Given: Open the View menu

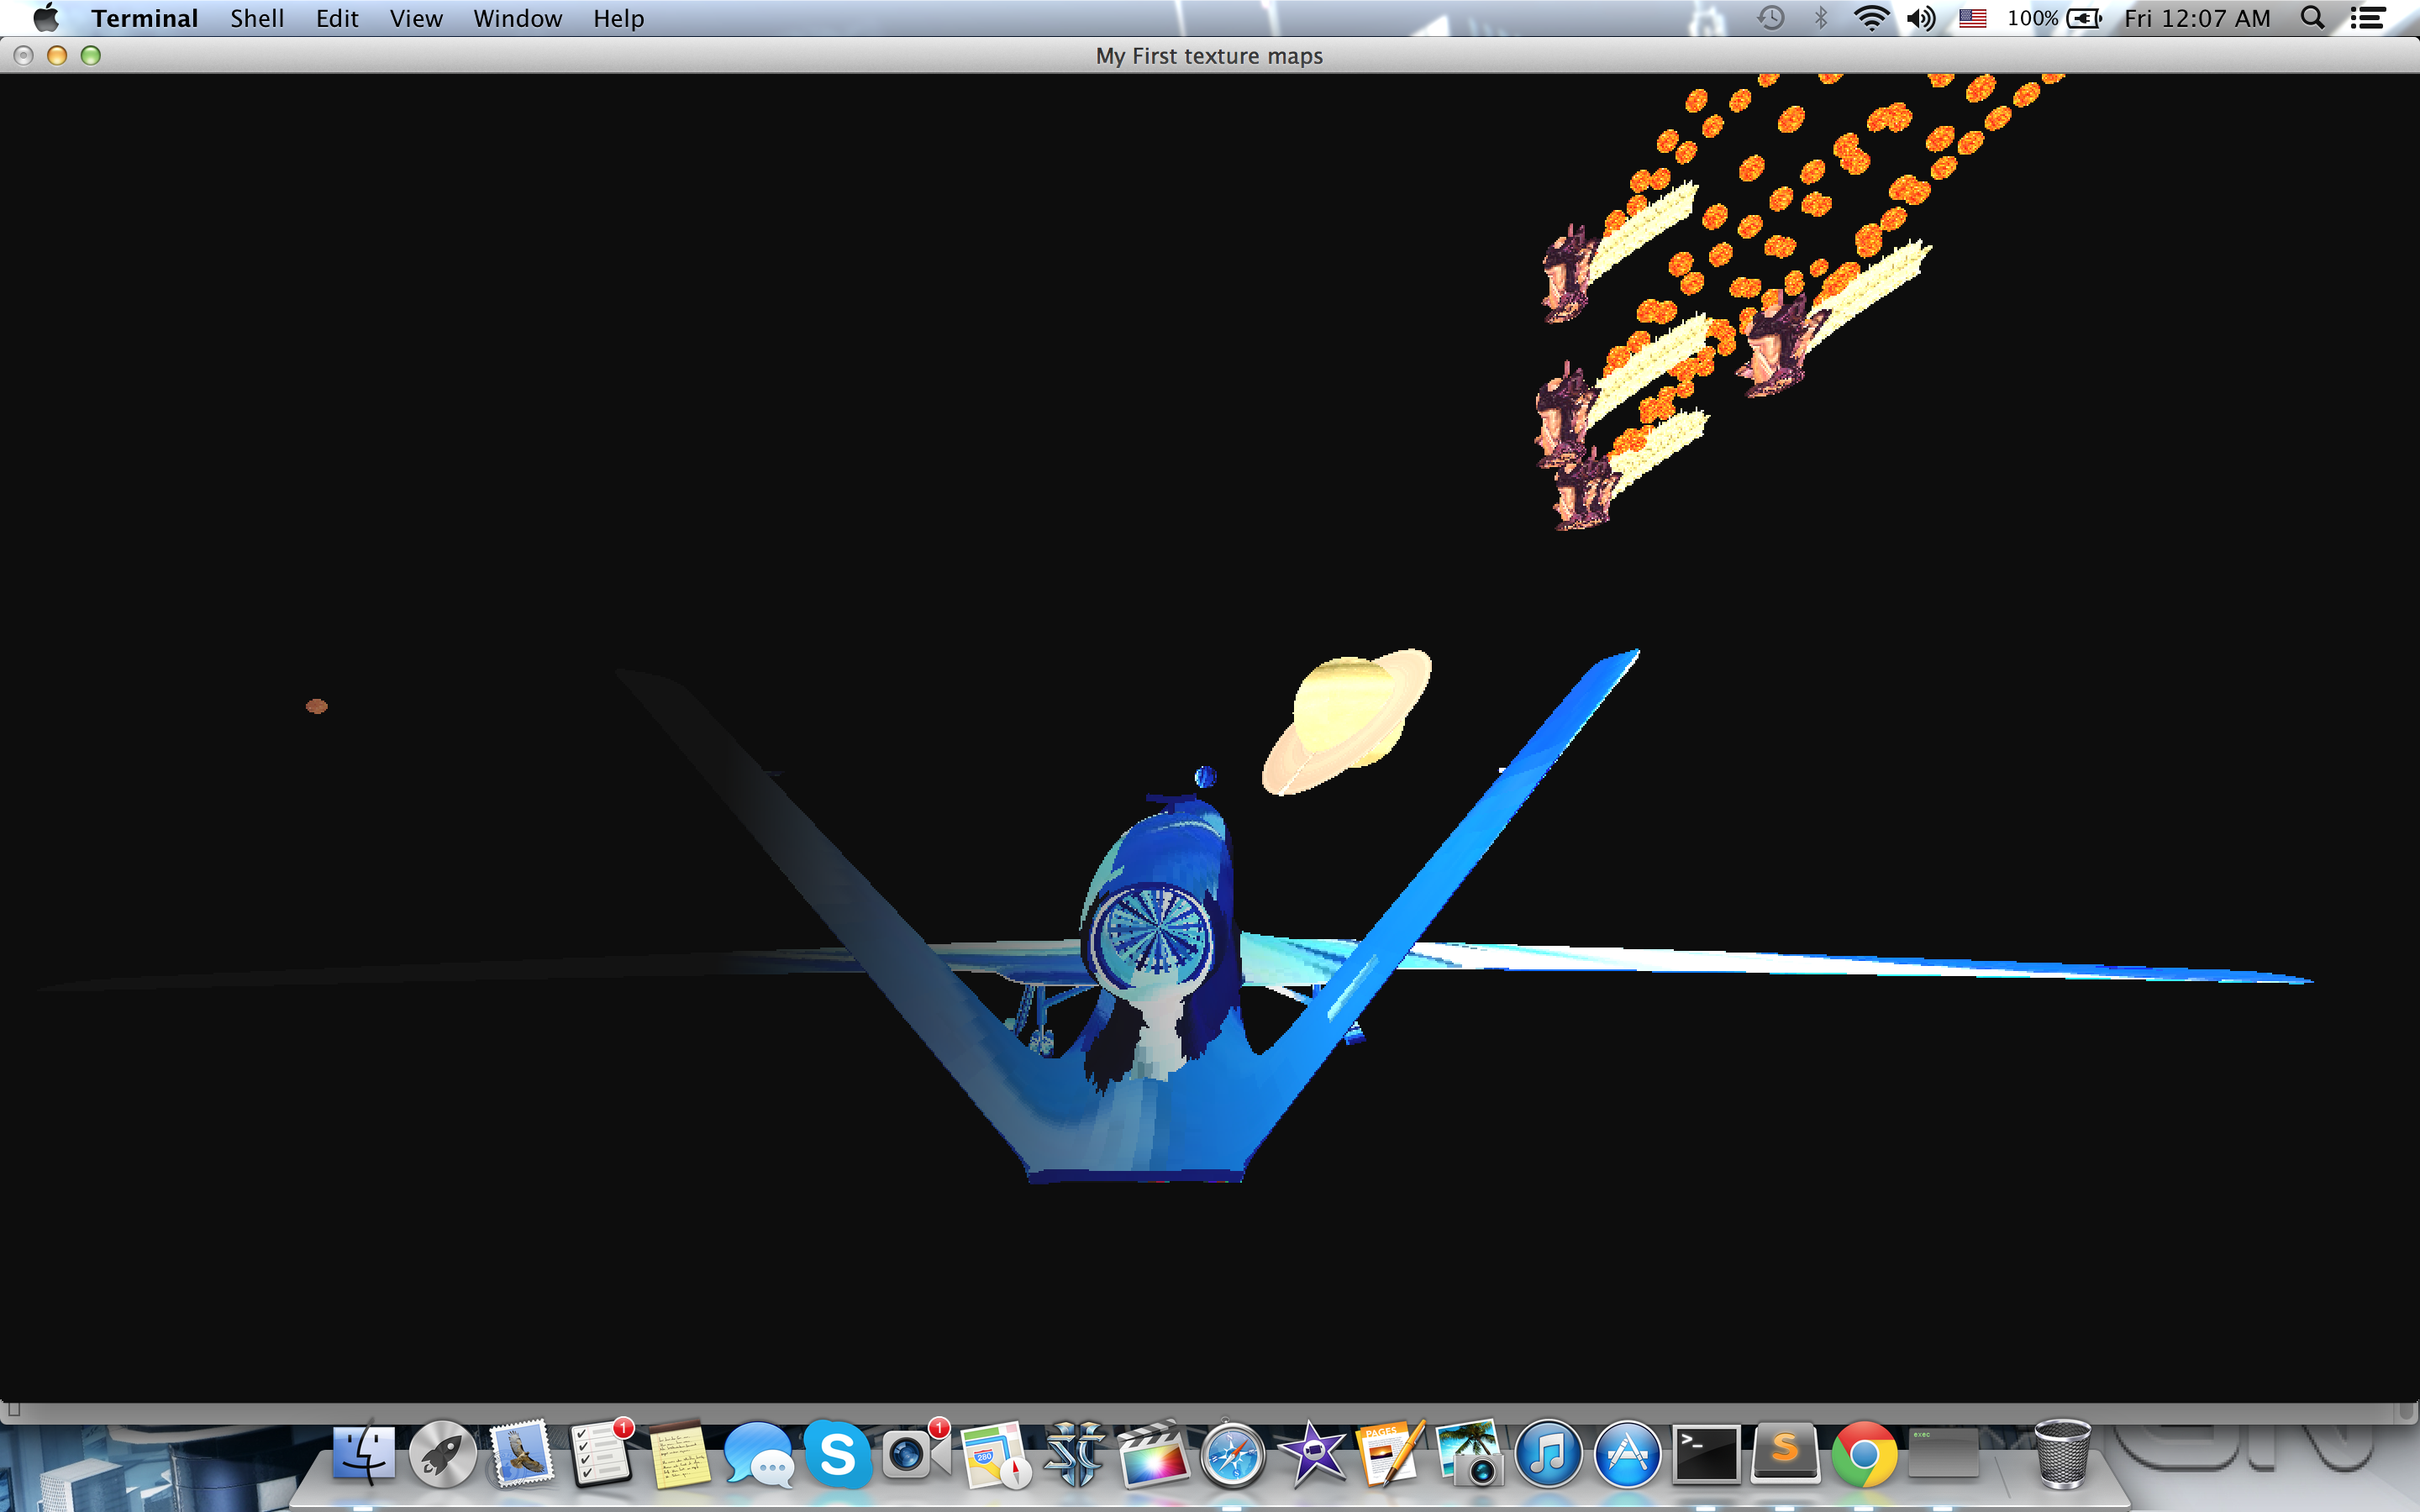Looking at the screenshot, I should 416,18.
